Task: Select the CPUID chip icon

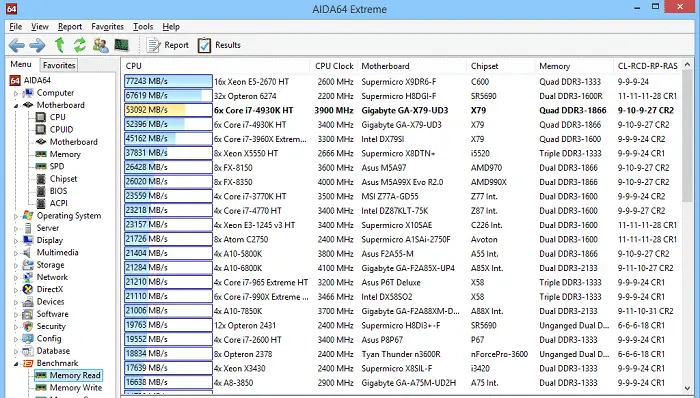Action: point(41,129)
